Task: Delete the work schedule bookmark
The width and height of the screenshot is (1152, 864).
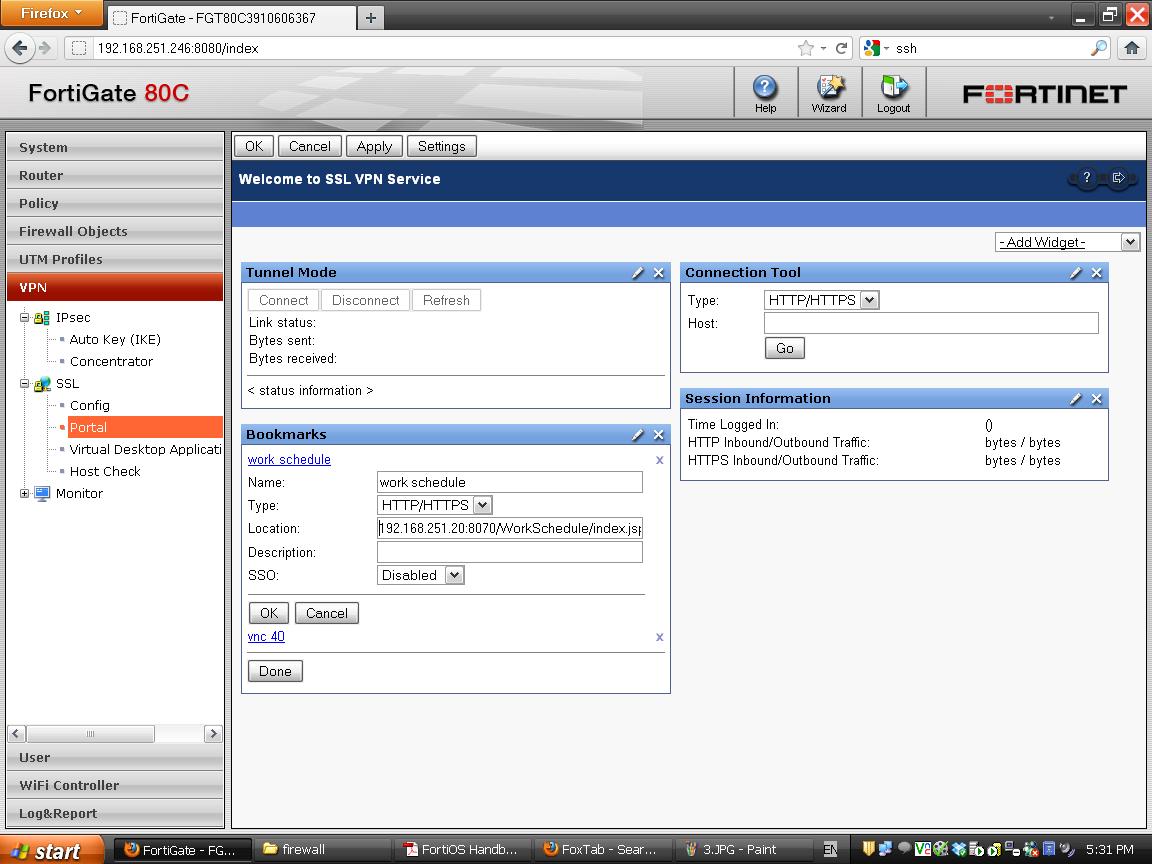Action: [x=660, y=460]
